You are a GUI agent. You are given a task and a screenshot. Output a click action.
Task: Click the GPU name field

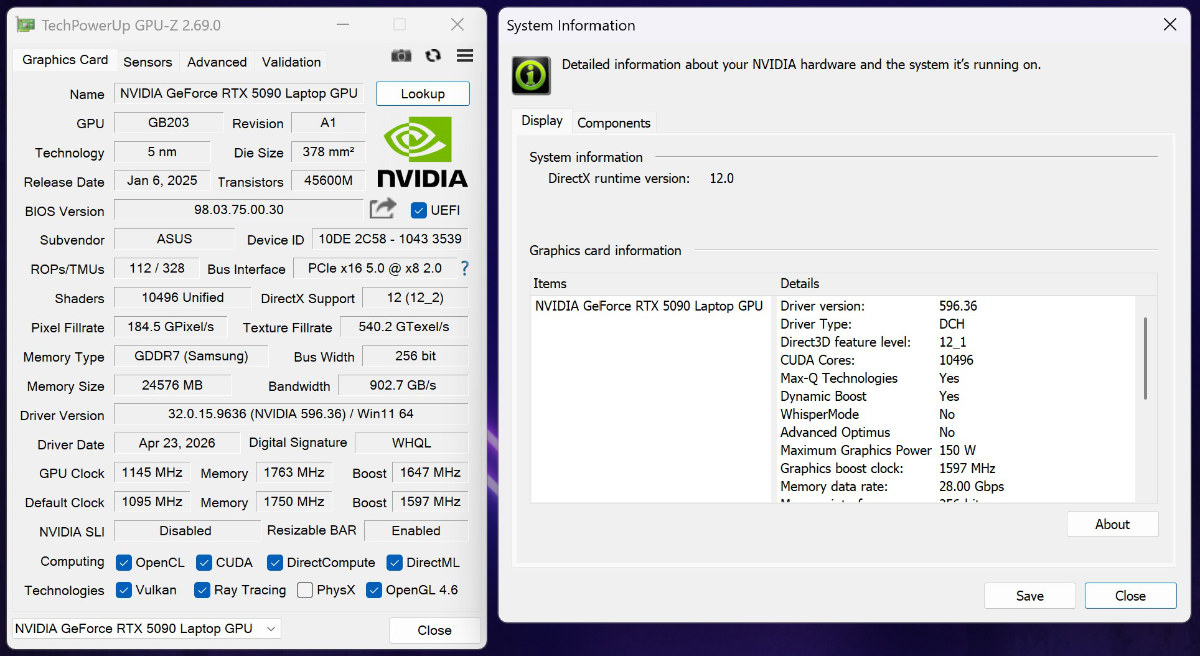tap(239, 93)
